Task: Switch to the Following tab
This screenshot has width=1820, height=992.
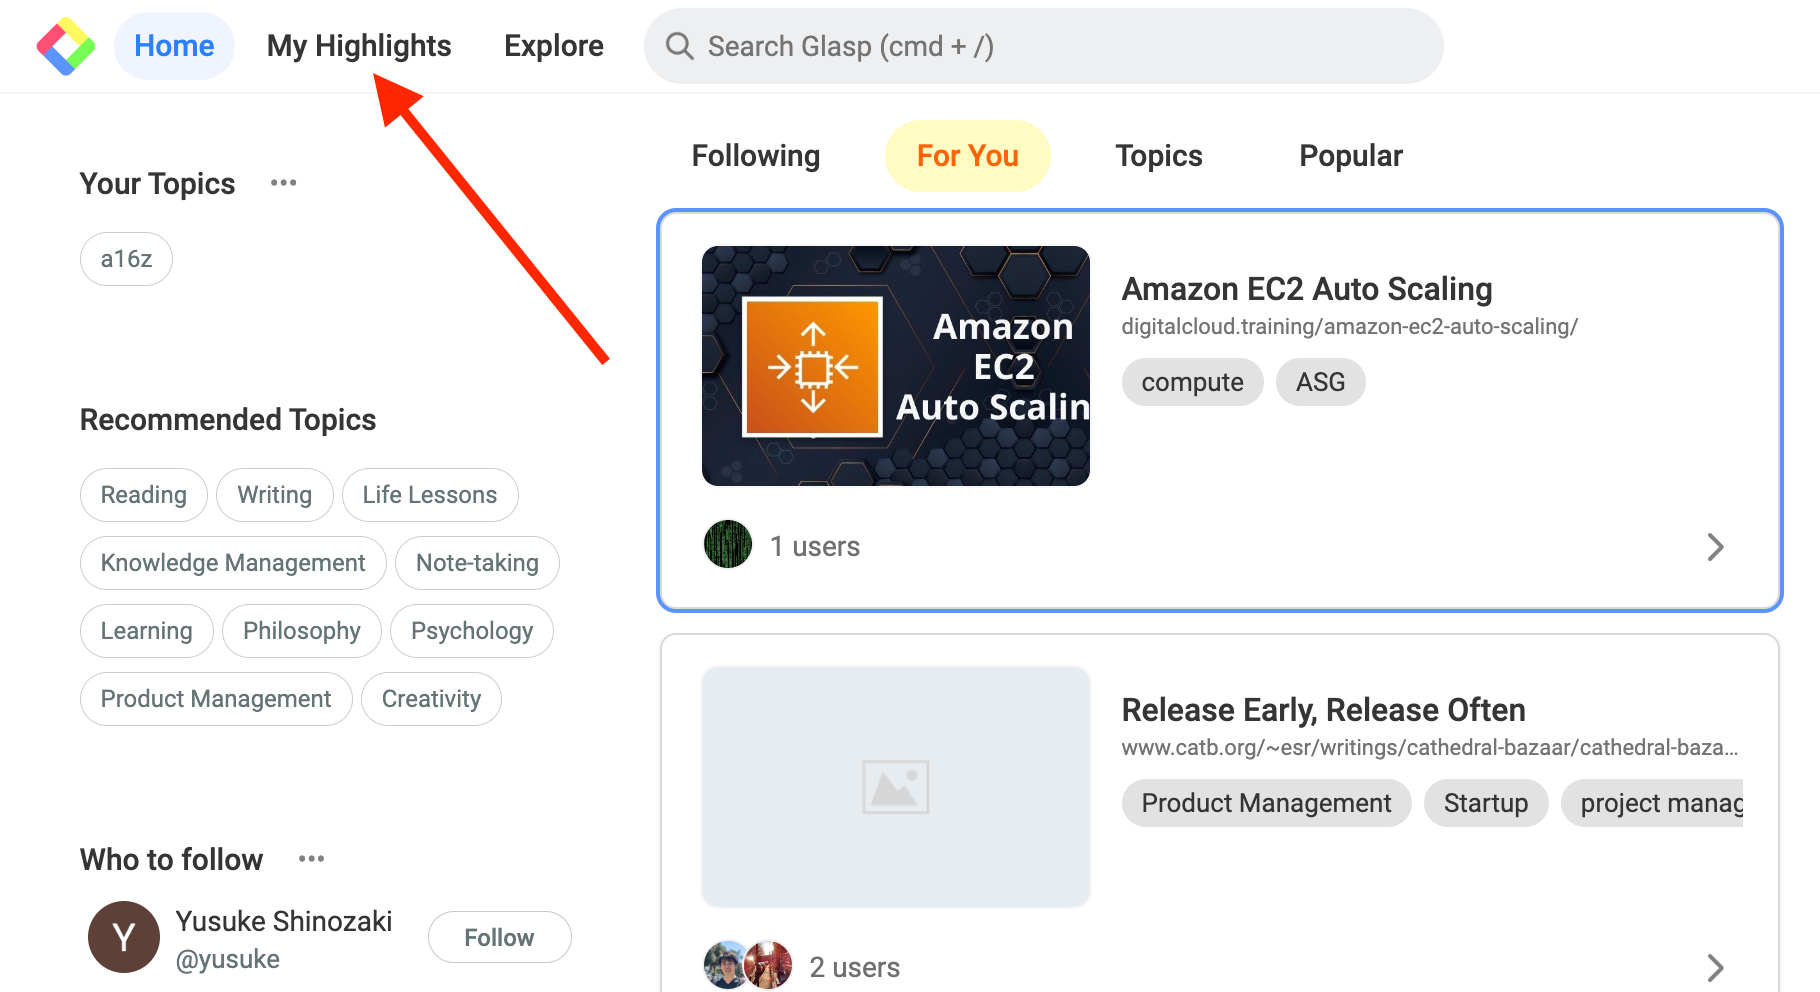Action: (756, 156)
